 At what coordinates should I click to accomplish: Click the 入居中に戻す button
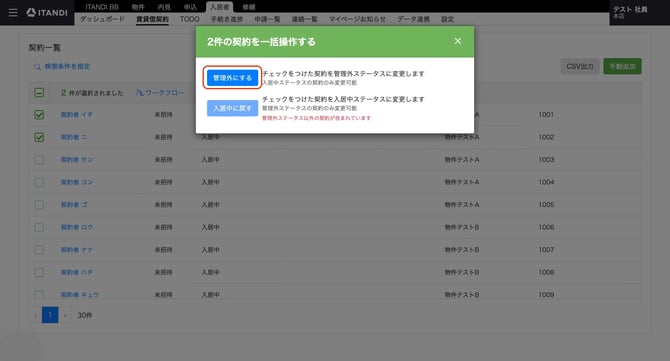pyautogui.click(x=232, y=108)
